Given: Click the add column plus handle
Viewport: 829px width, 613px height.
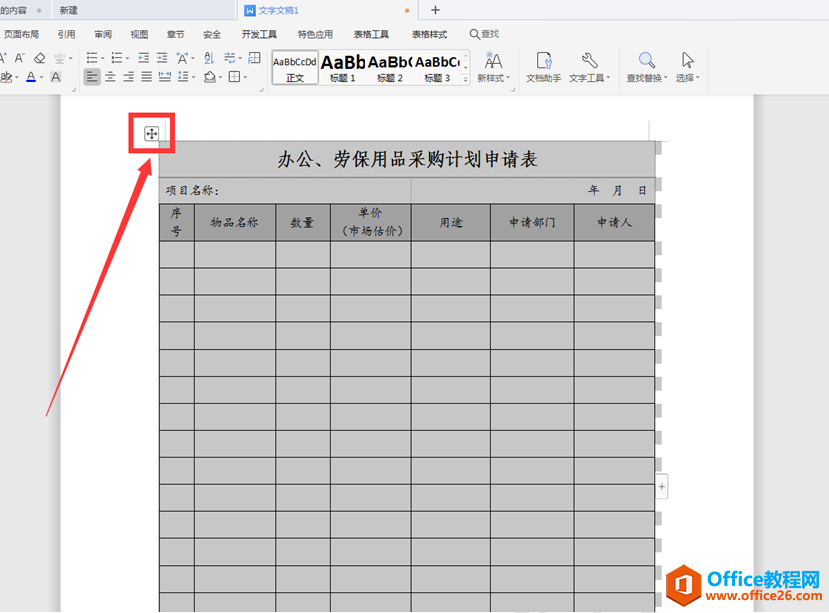Looking at the screenshot, I should (x=661, y=486).
